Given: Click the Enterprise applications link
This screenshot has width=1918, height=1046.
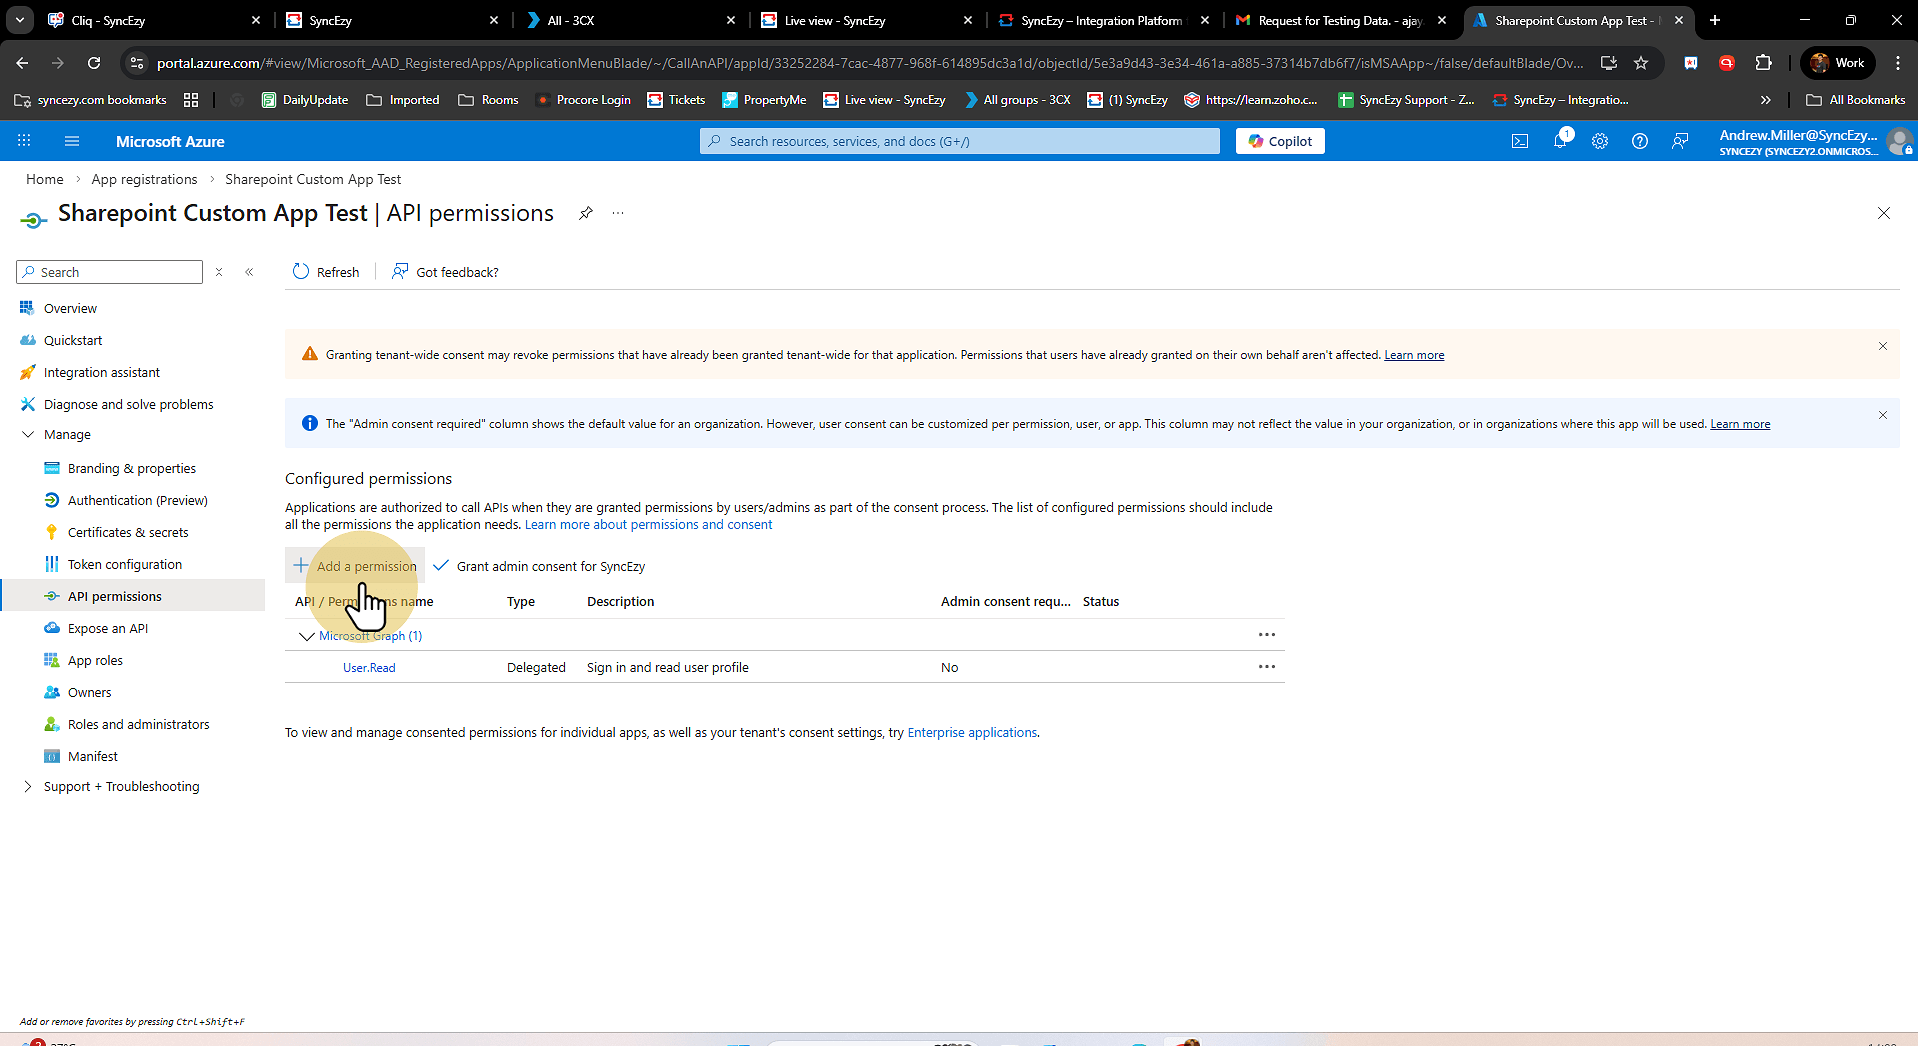Looking at the screenshot, I should pos(972,733).
